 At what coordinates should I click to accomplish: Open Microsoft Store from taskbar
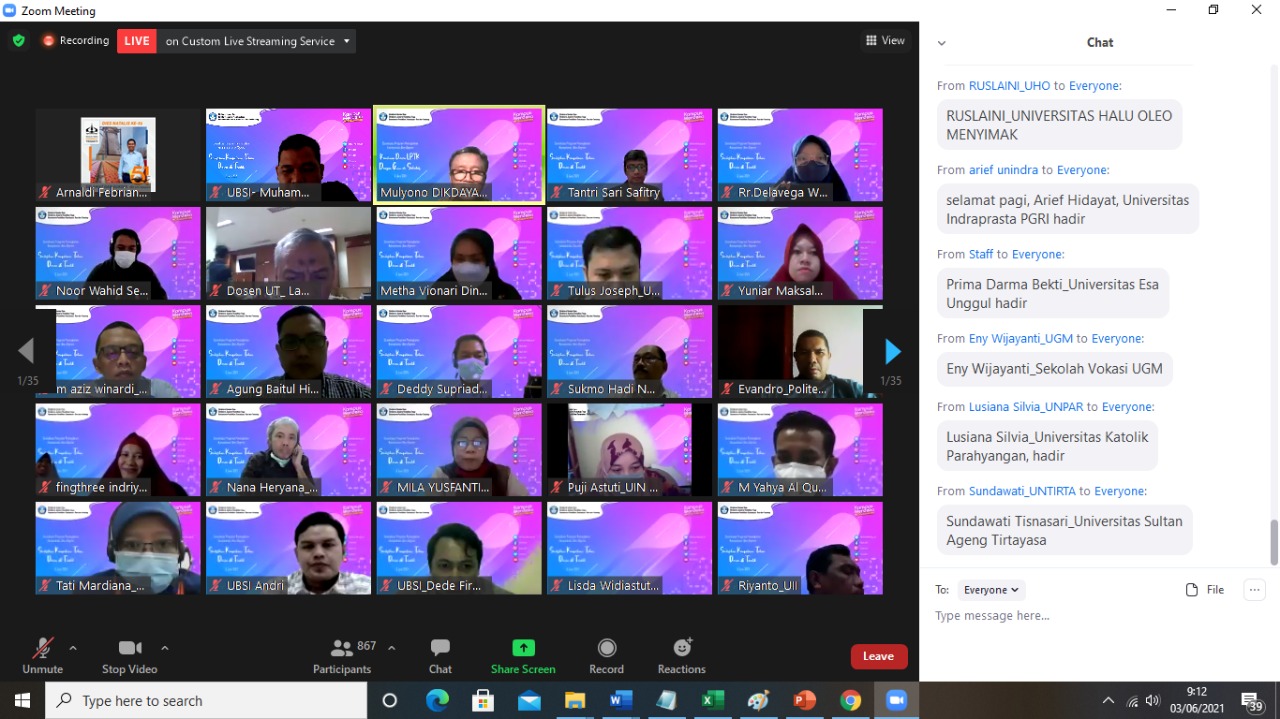(483, 700)
